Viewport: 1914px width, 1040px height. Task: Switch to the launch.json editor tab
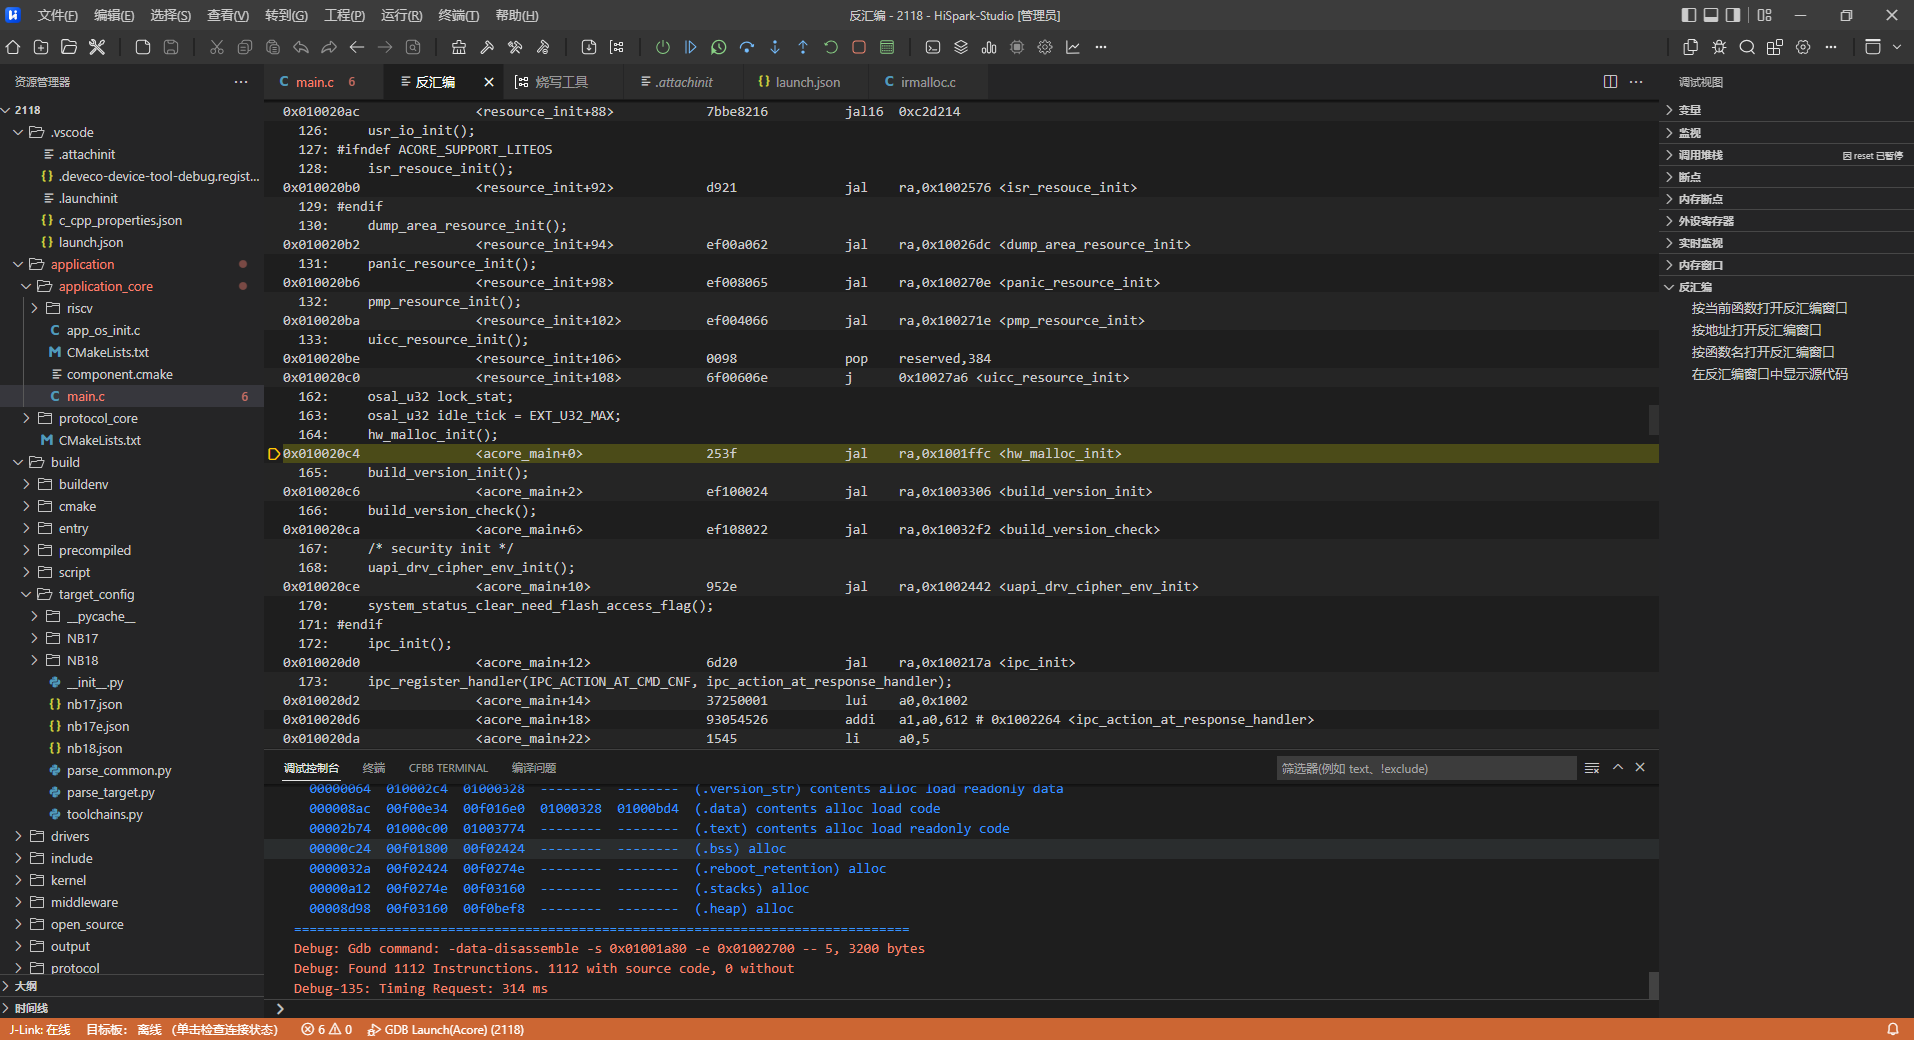(x=807, y=82)
